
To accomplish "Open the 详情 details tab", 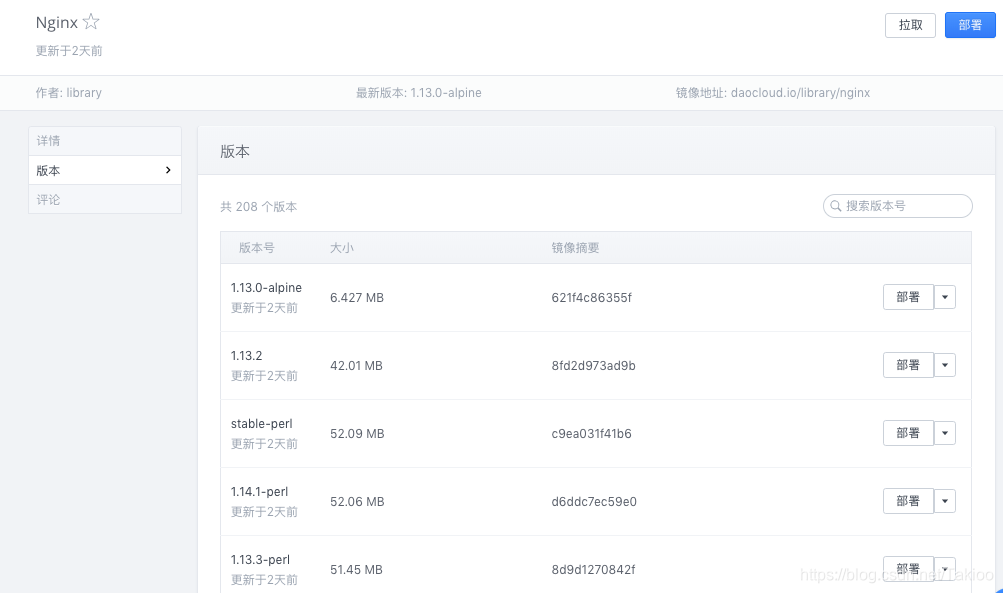I will click(105, 141).
